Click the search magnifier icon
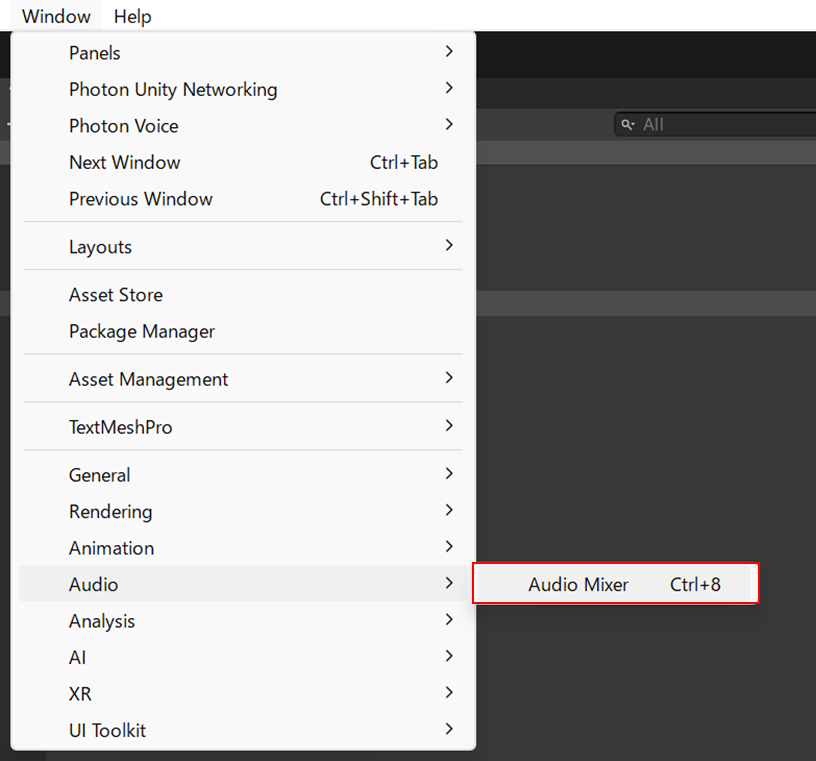816x761 pixels. [x=628, y=125]
